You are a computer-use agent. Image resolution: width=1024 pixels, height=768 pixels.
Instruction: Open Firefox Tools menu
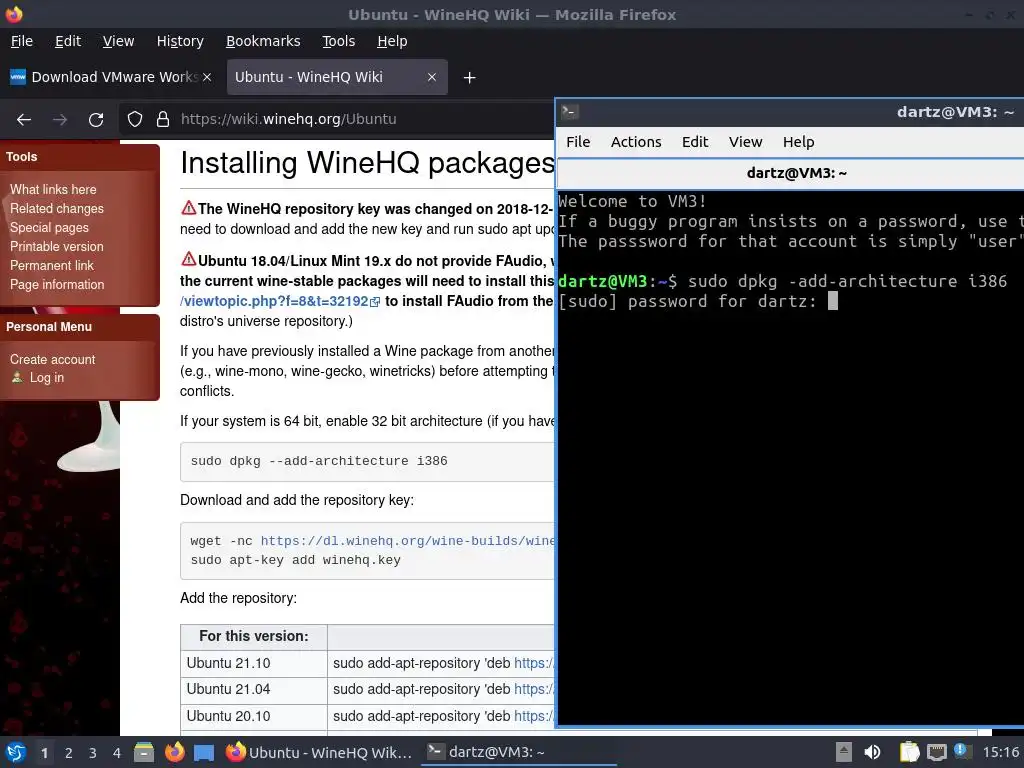tap(338, 41)
